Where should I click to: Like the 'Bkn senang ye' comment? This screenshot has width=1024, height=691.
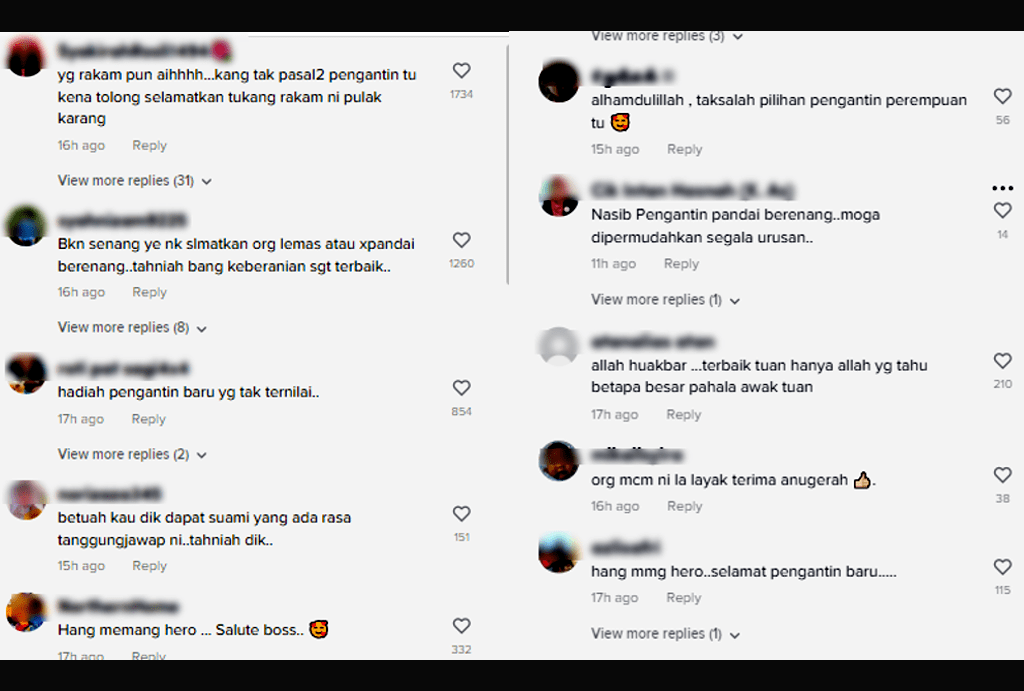coord(461,240)
